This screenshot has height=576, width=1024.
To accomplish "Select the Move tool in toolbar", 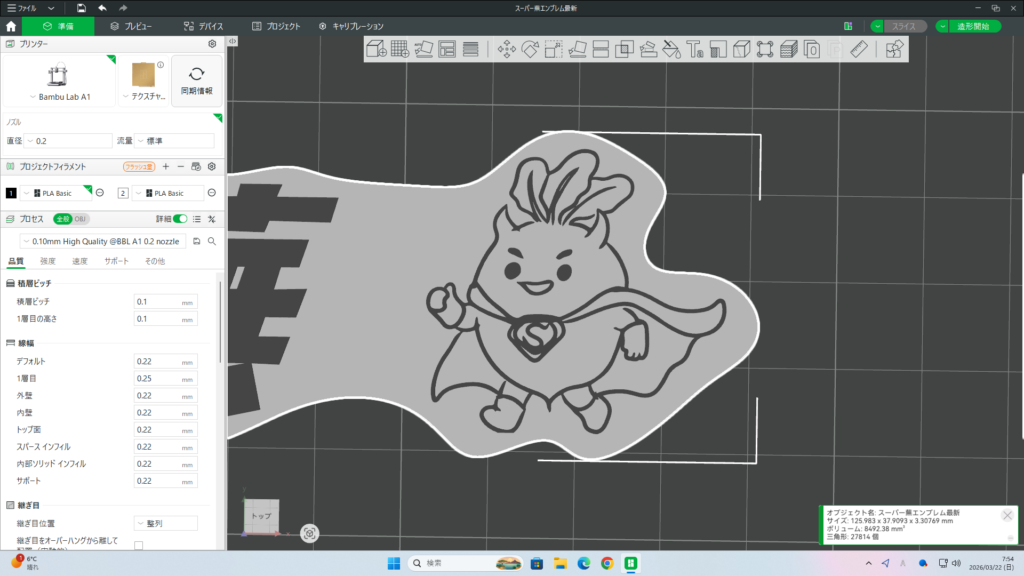I will tap(506, 49).
